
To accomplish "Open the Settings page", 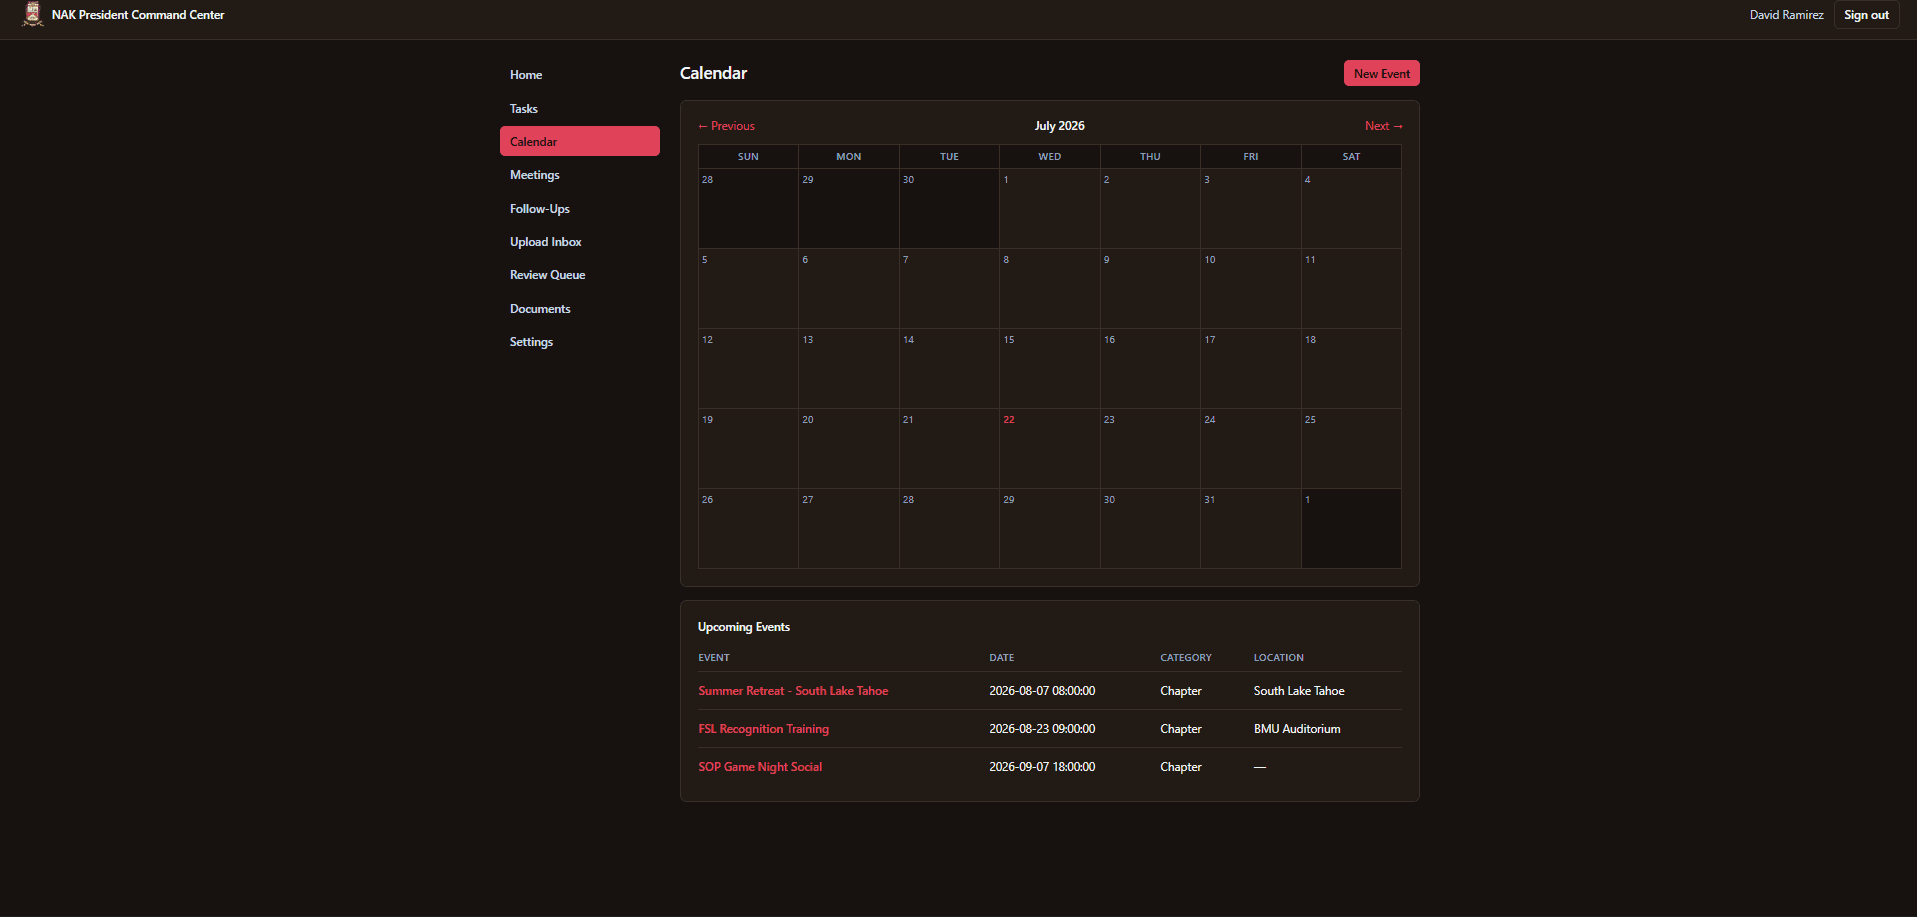I will click(x=580, y=341).
